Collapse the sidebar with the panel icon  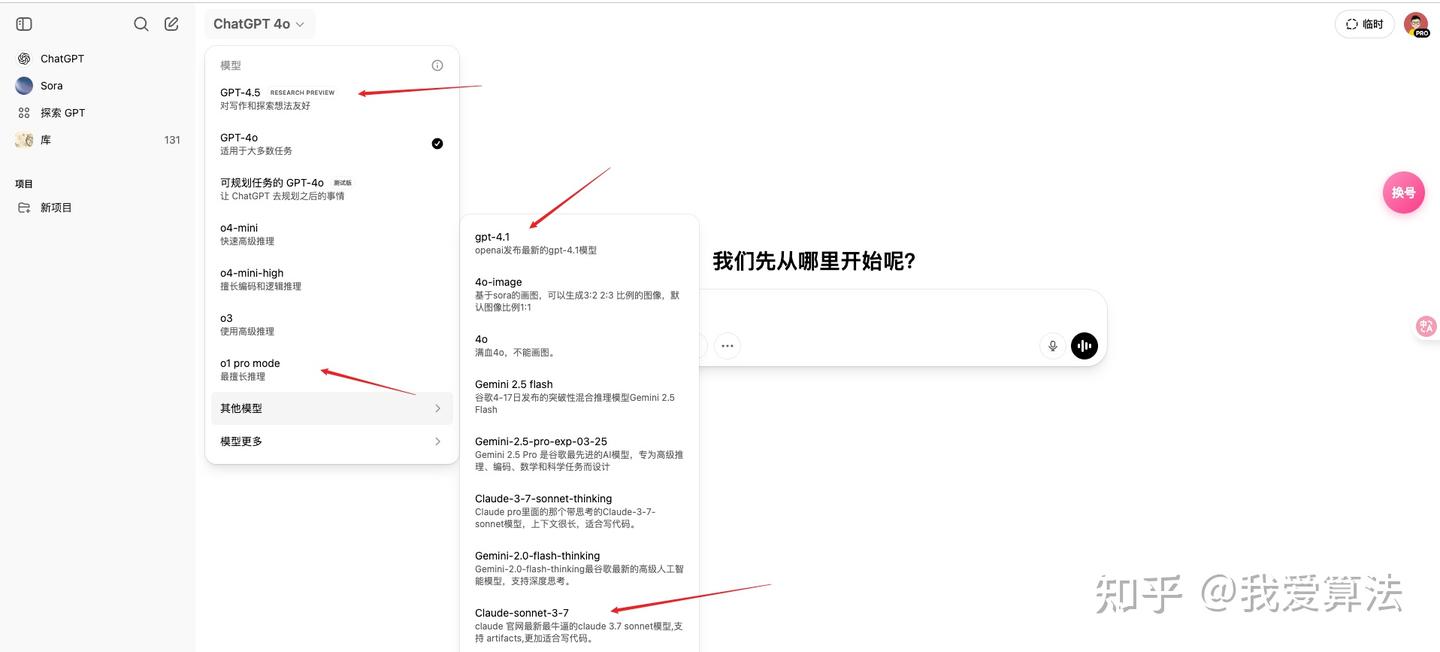[24, 24]
